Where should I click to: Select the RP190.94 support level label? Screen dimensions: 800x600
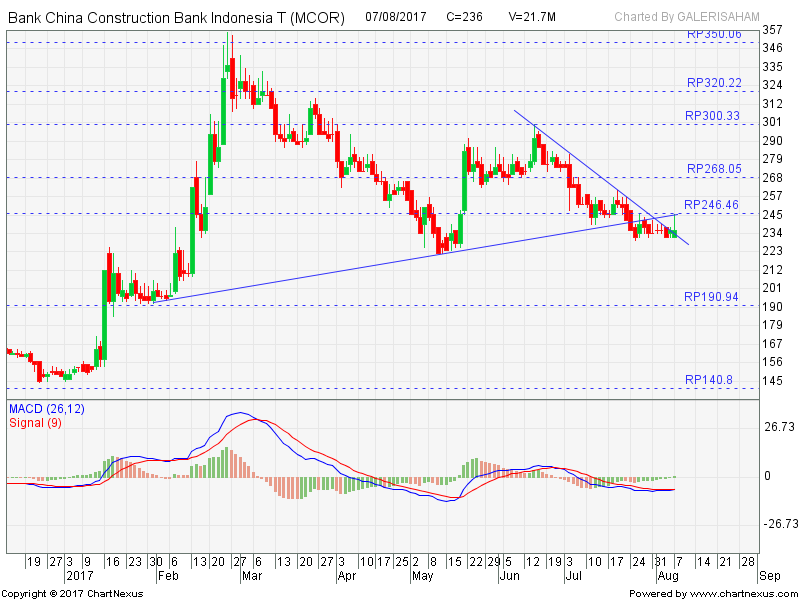712,297
